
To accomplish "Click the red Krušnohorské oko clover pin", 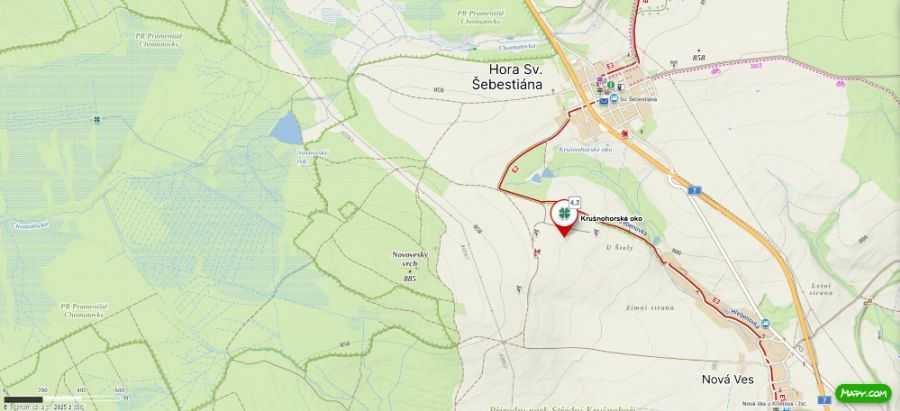I will (x=564, y=216).
